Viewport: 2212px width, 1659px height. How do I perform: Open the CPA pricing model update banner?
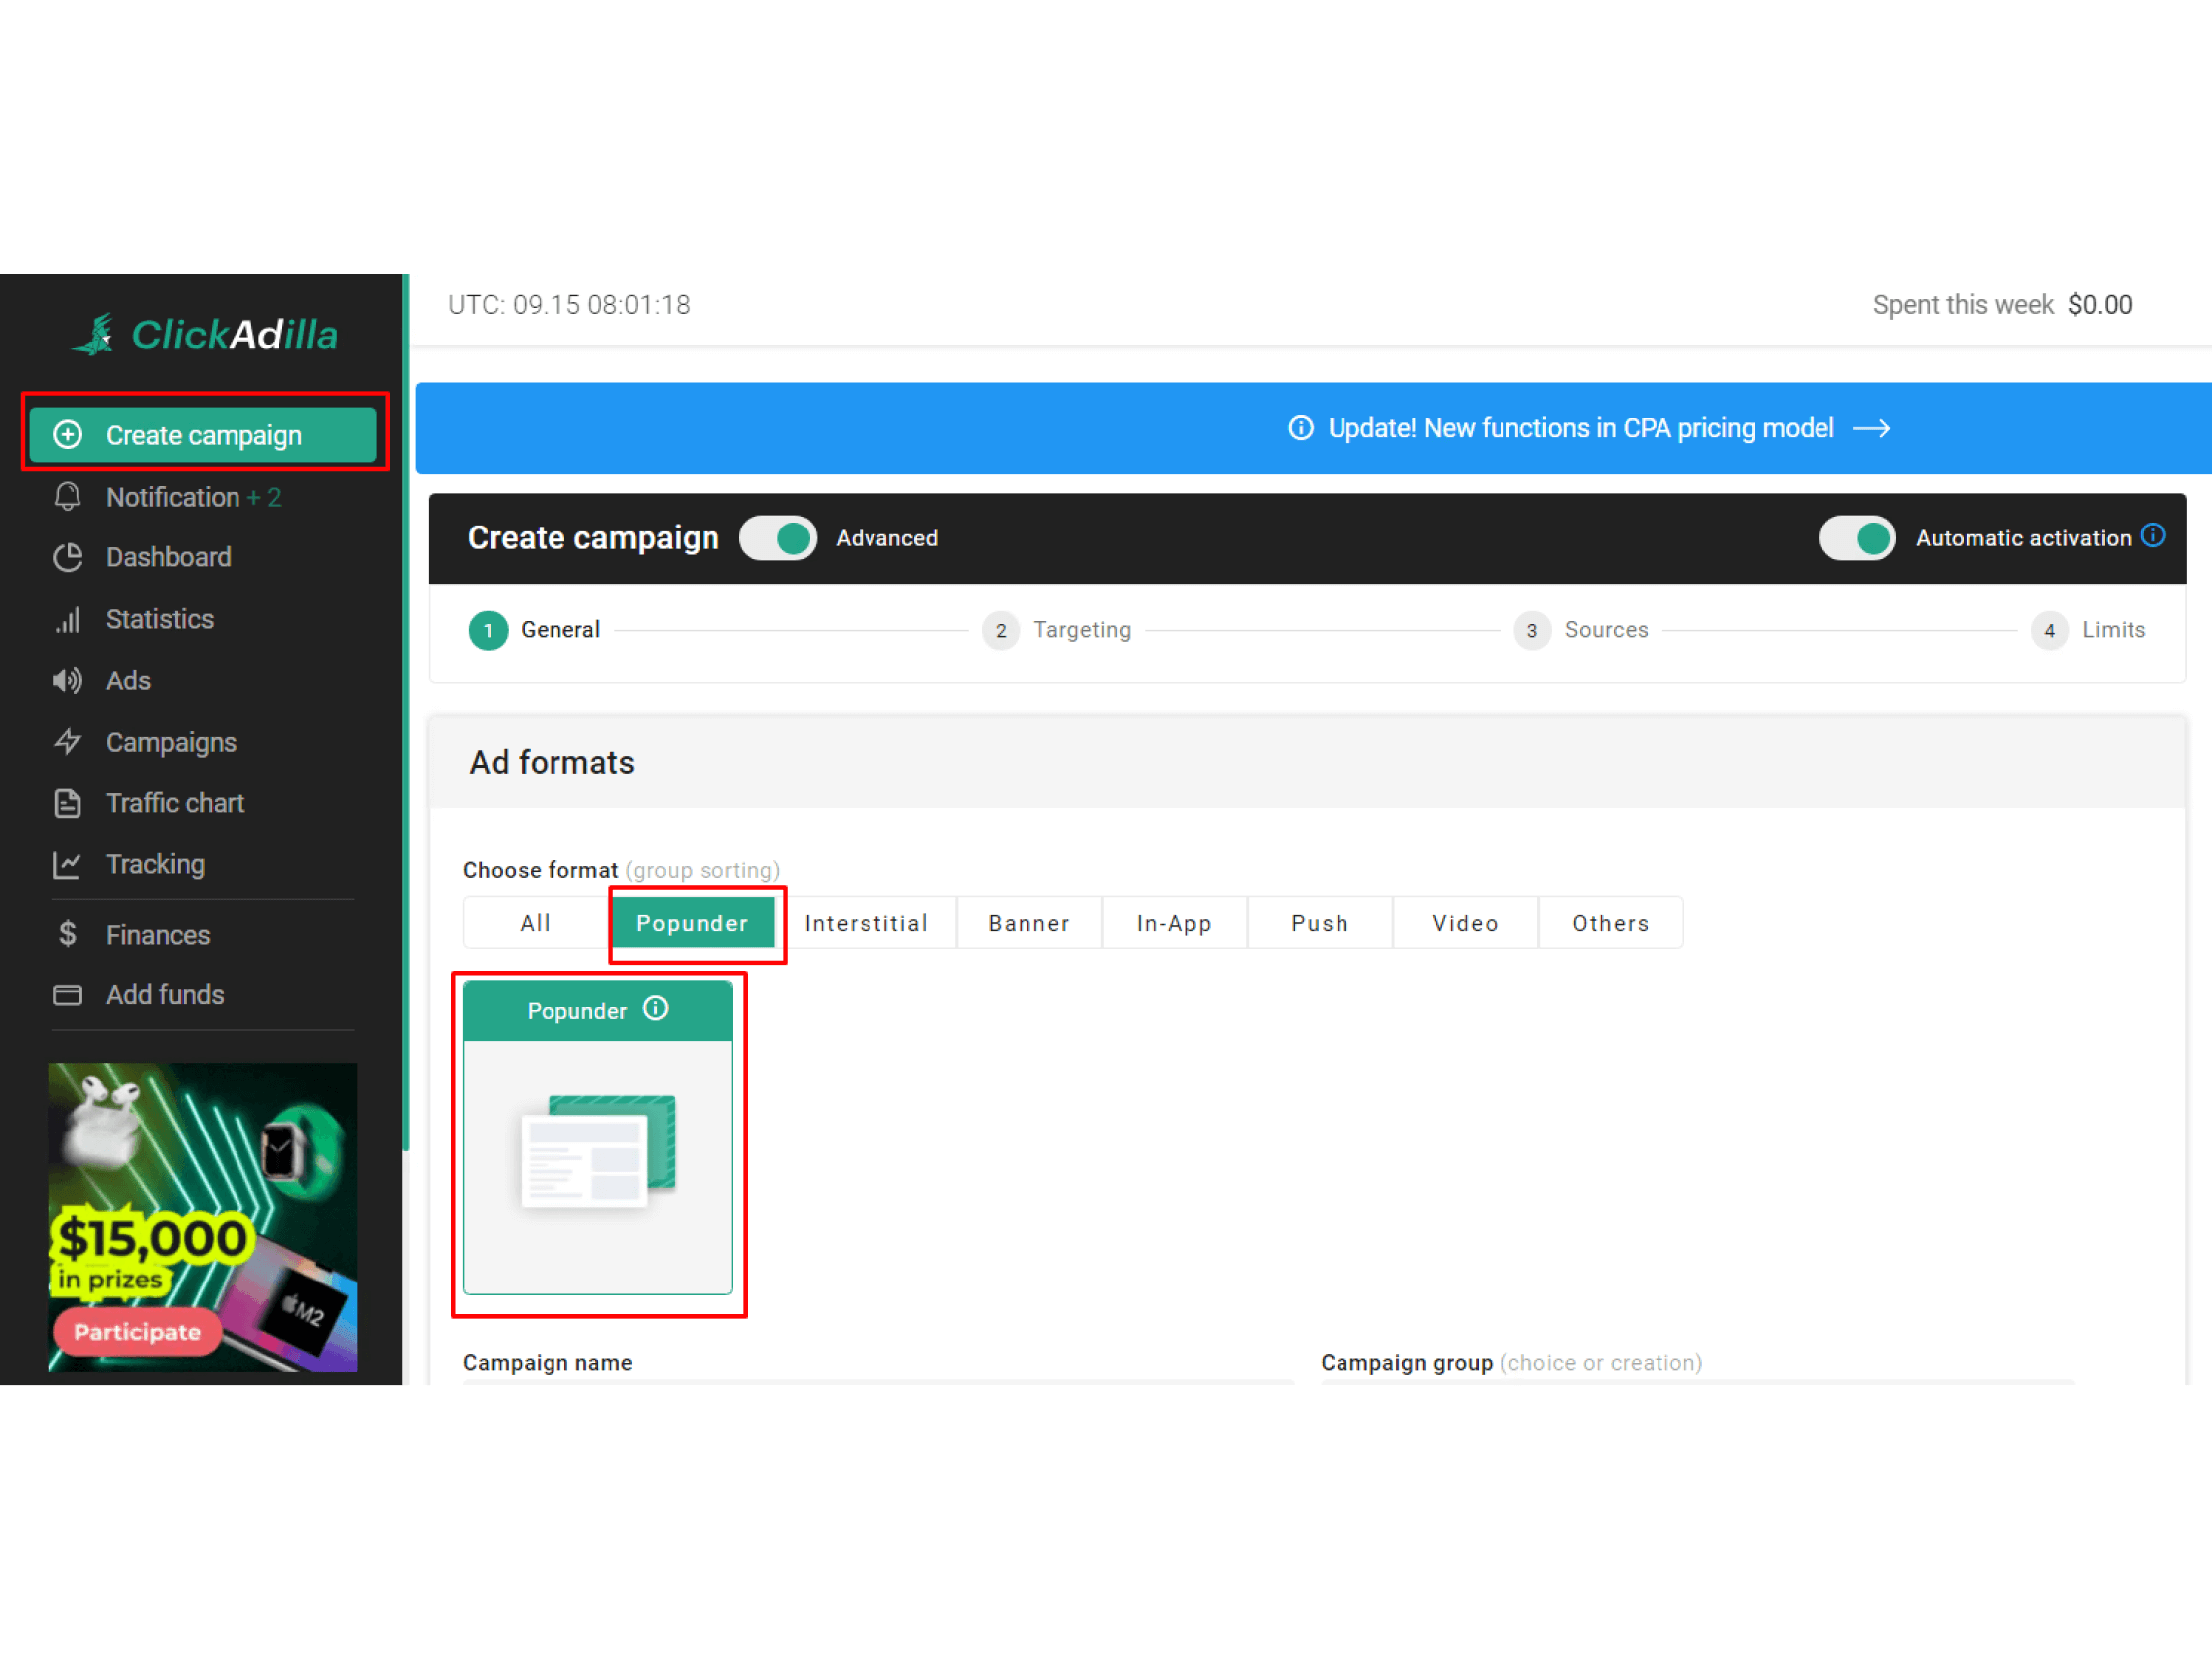pos(1580,428)
